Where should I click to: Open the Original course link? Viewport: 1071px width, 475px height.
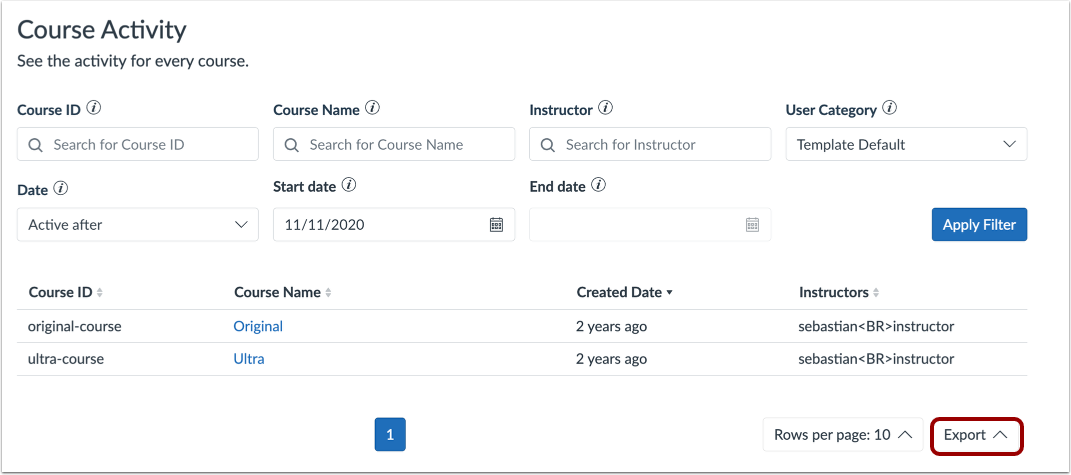click(x=258, y=326)
